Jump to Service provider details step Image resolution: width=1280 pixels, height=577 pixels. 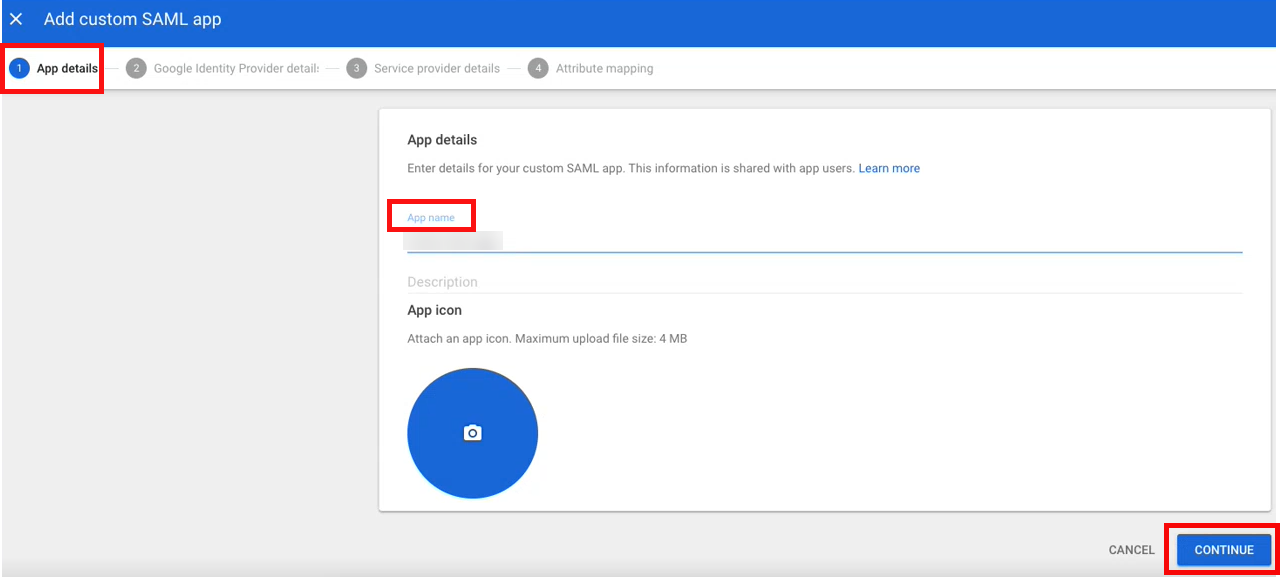pyautogui.click(x=436, y=69)
